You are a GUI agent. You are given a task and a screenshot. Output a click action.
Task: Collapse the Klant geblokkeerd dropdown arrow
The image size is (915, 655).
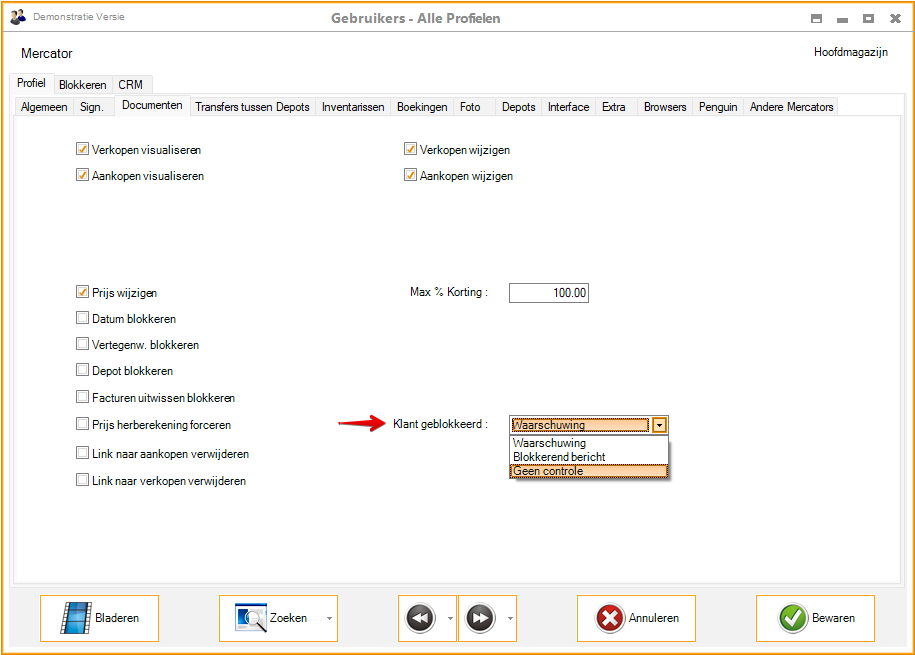659,425
